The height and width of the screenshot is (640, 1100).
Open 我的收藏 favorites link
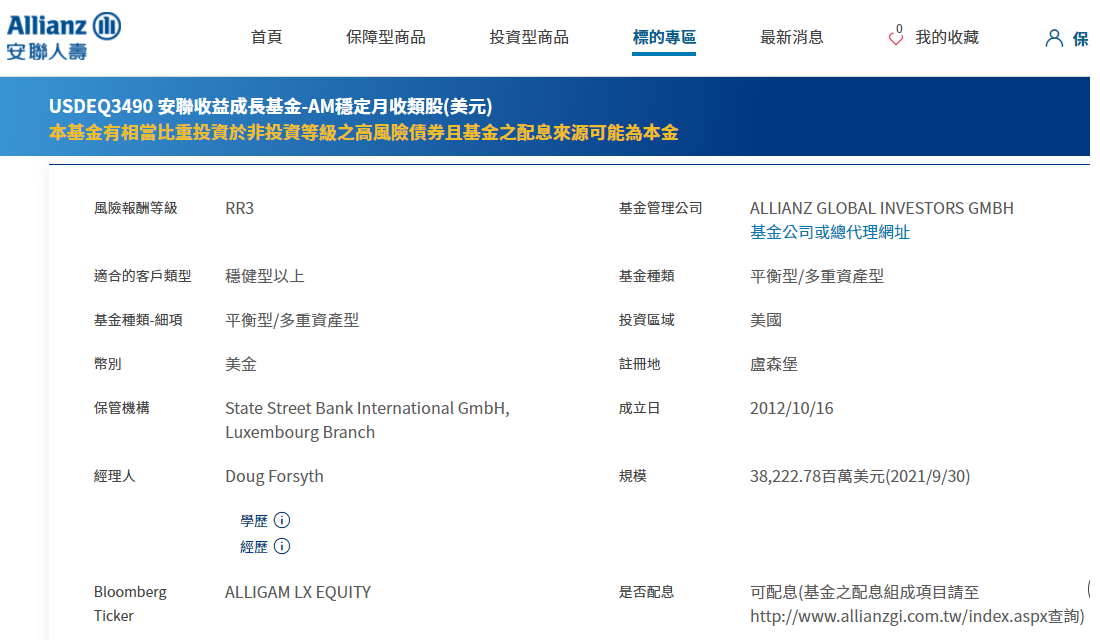(x=946, y=37)
